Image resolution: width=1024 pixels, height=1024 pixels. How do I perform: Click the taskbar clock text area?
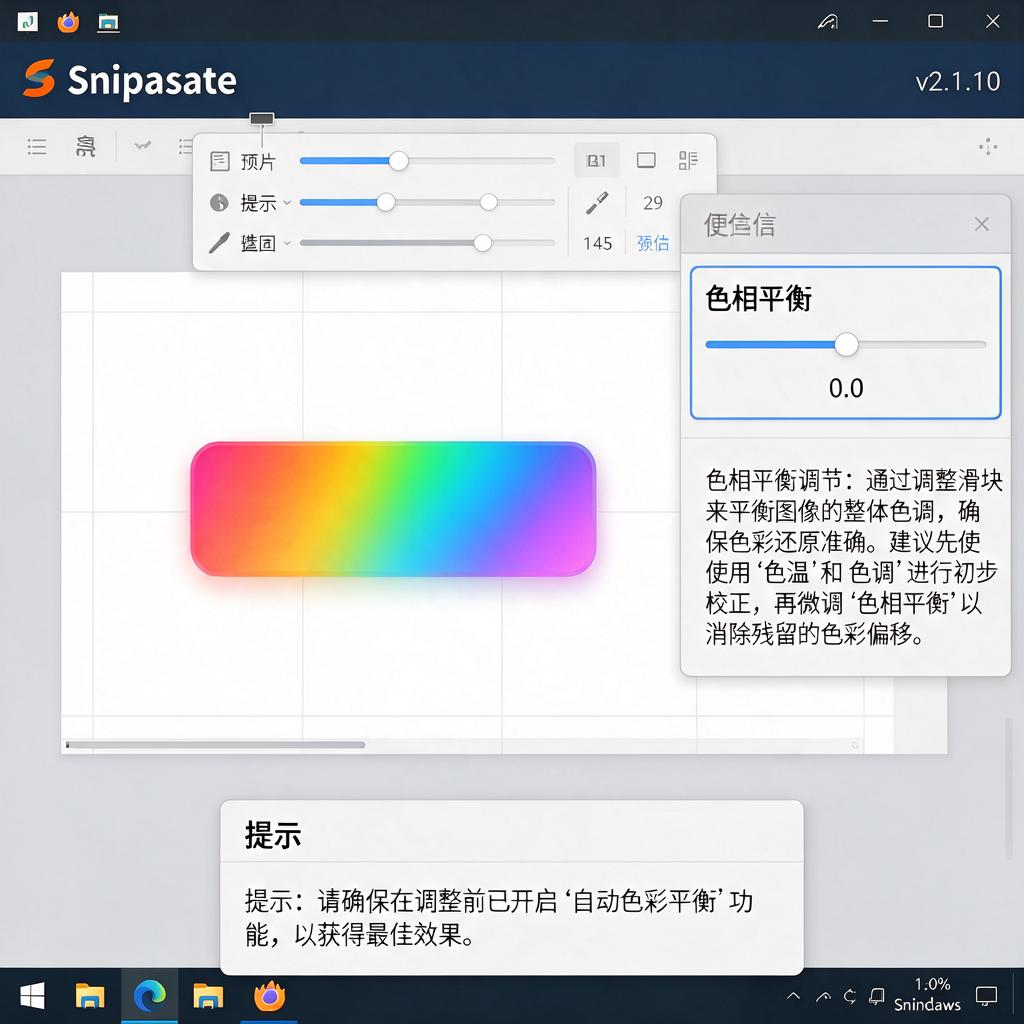pyautogui.click(x=927, y=994)
